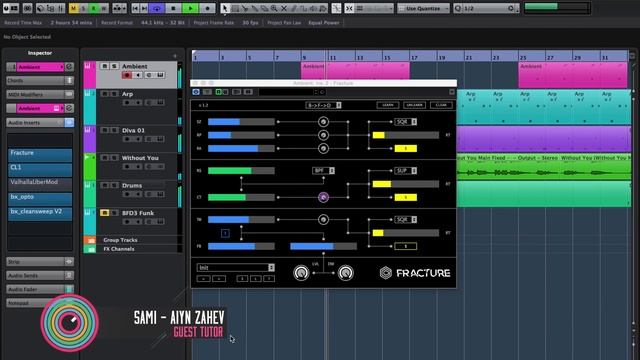Click the purple CT modulation knob
Image resolution: width=640 pixels, height=360 pixels.
click(x=323, y=198)
